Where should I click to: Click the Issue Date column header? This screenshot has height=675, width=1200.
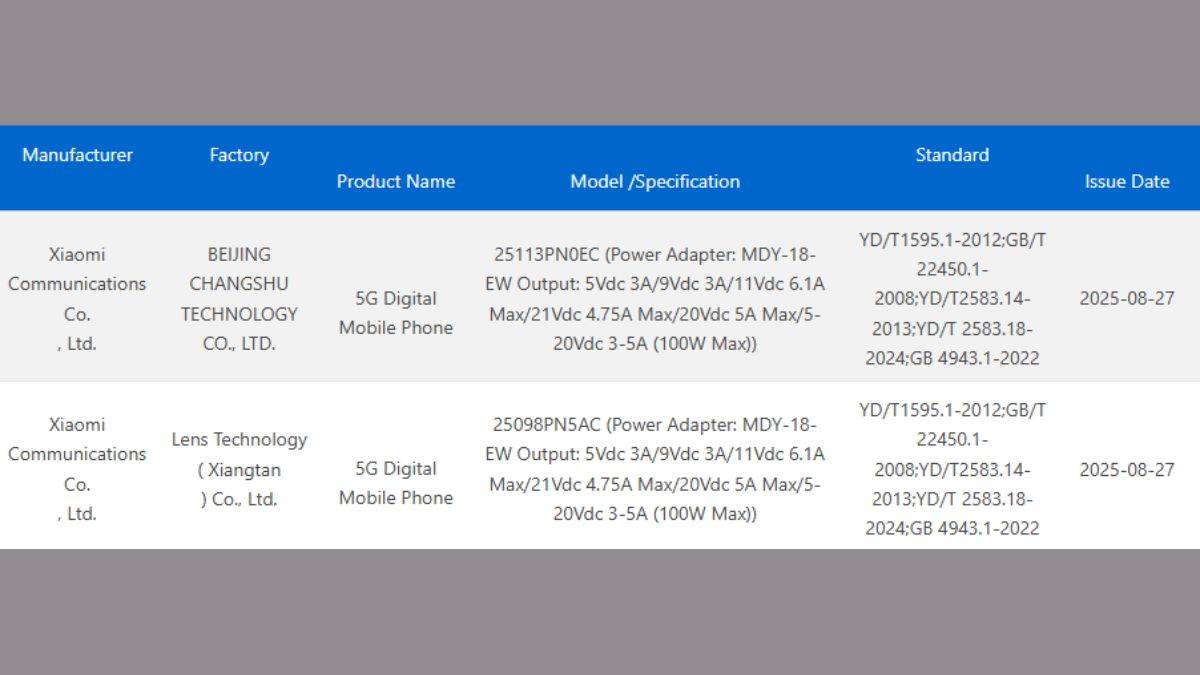tap(1127, 181)
